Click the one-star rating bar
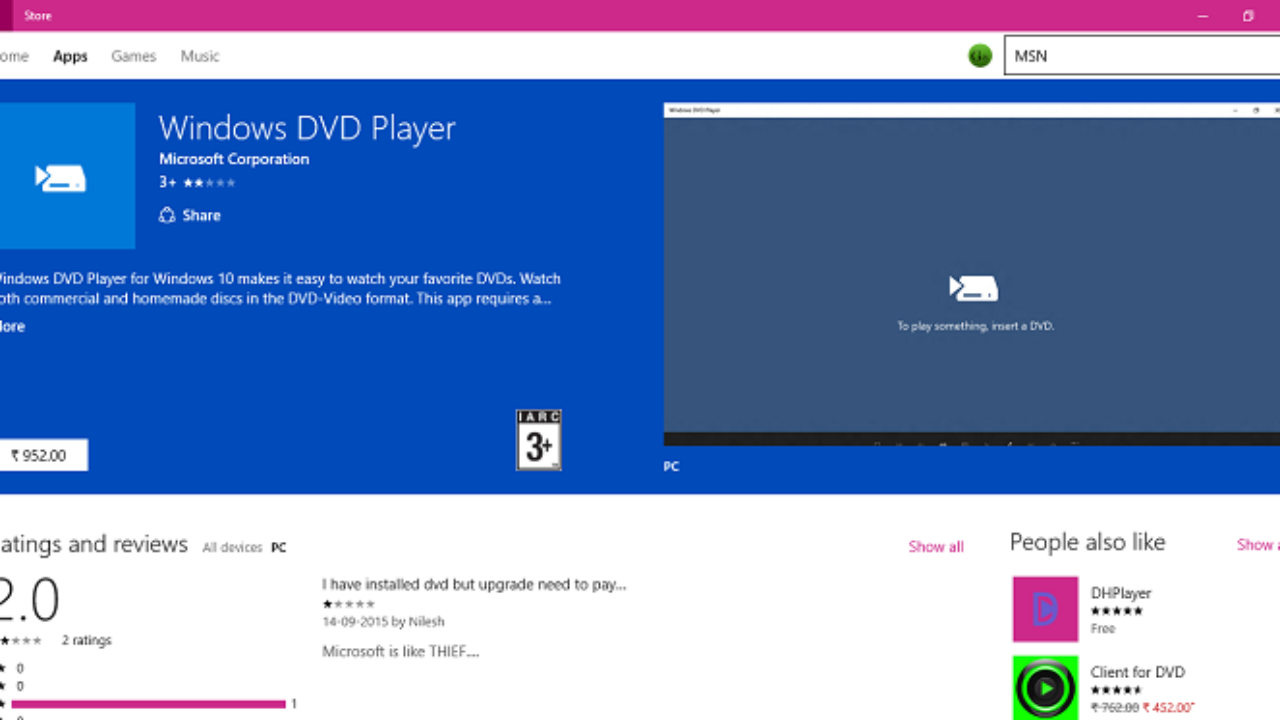The width and height of the screenshot is (1280, 720). point(148,704)
